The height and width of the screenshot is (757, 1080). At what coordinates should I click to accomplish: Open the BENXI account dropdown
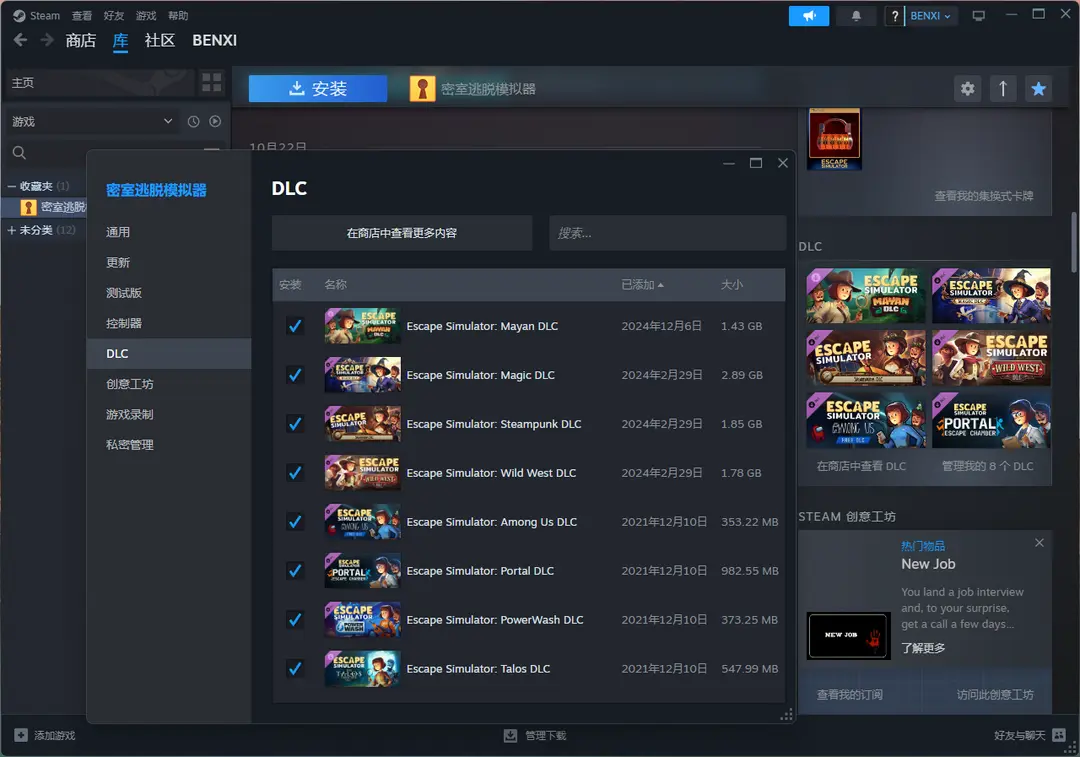pos(931,16)
